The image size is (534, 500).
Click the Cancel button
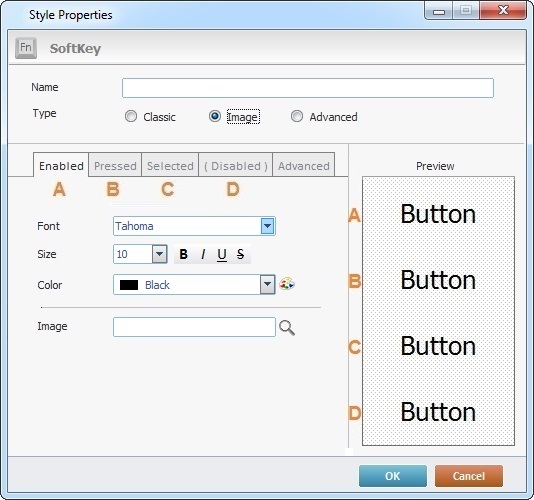tap(469, 476)
